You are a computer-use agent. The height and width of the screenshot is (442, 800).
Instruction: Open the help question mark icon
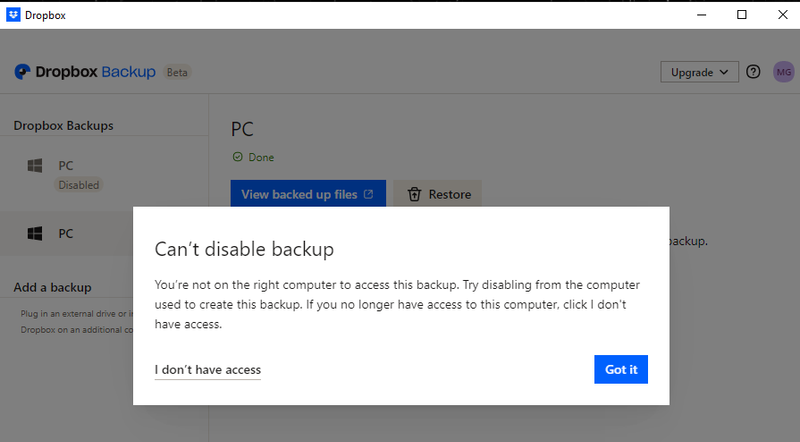coord(753,72)
